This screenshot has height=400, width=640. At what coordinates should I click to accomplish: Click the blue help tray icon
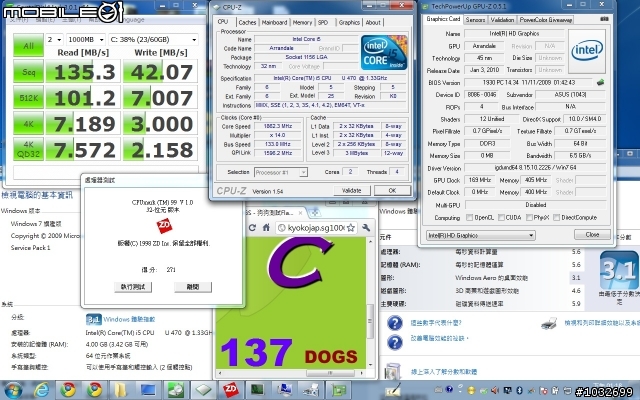pos(449,390)
